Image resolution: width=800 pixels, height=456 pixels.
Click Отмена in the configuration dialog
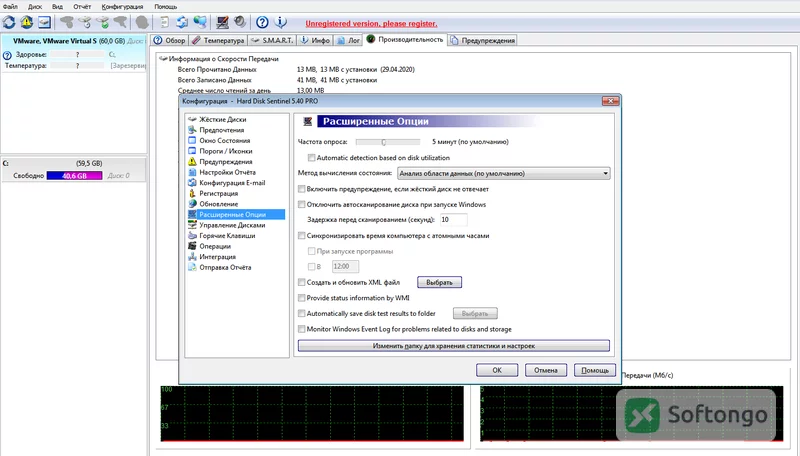pos(546,370)
